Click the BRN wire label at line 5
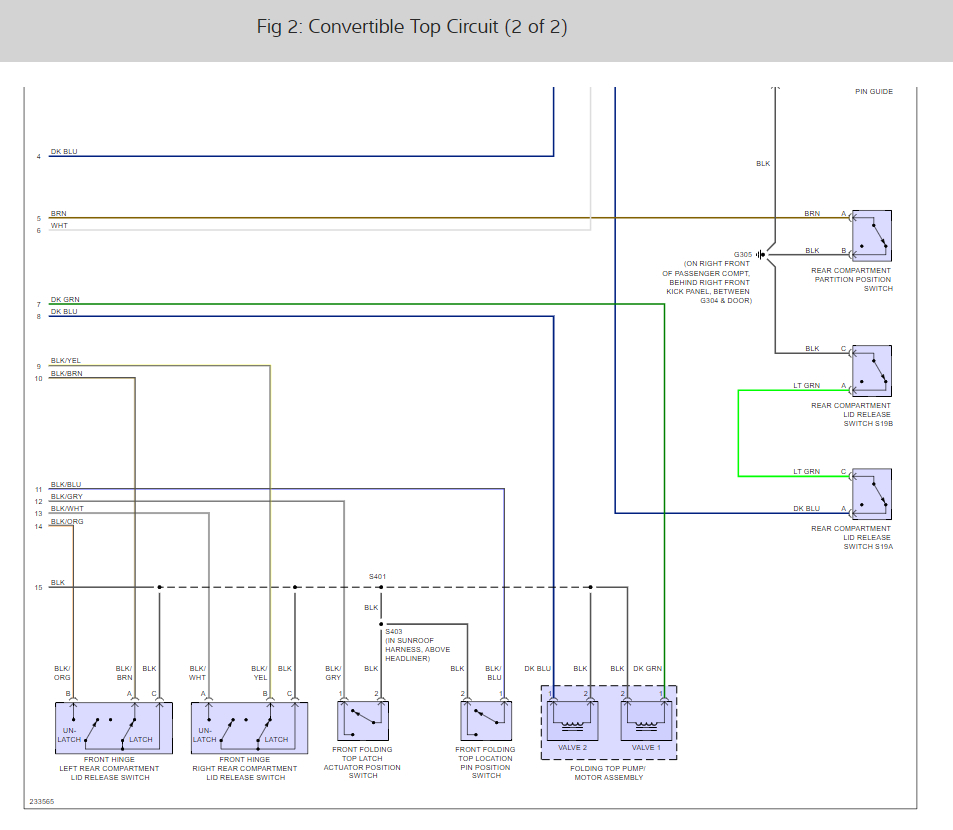The height and width of the screenshot is (830, 953). [58, 213]
